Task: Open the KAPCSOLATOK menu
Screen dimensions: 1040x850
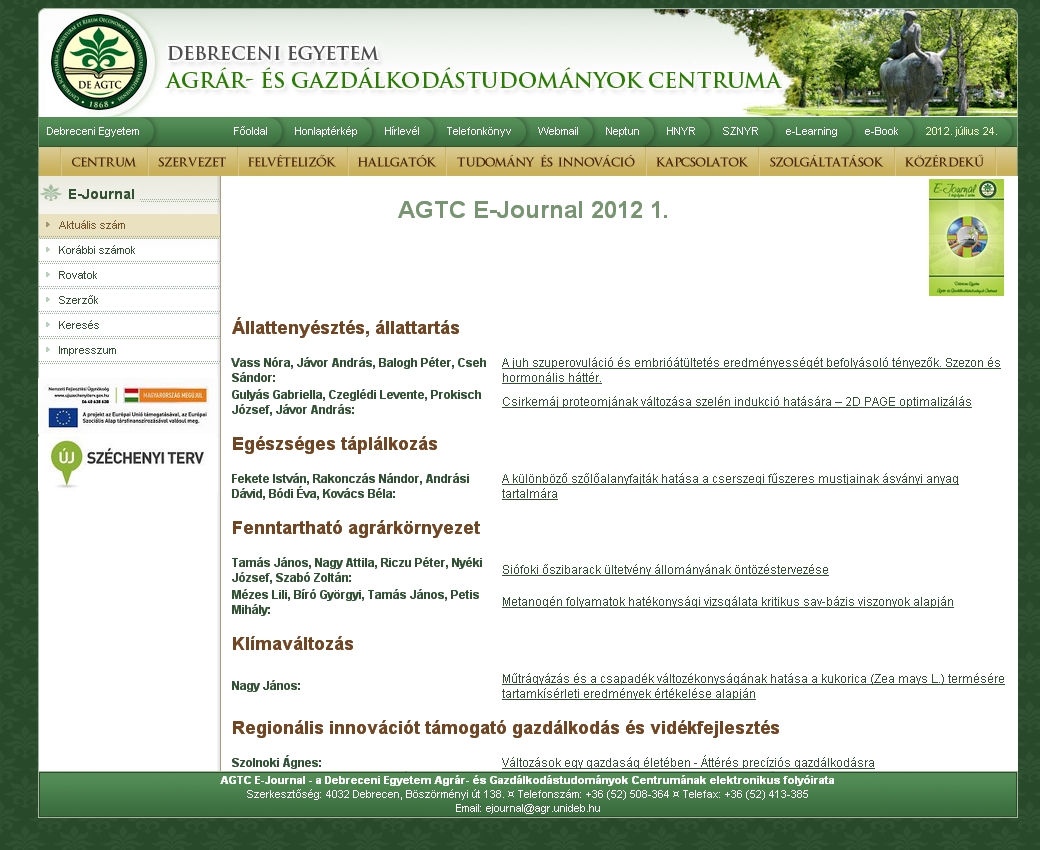Action: (x=702, y=162)
